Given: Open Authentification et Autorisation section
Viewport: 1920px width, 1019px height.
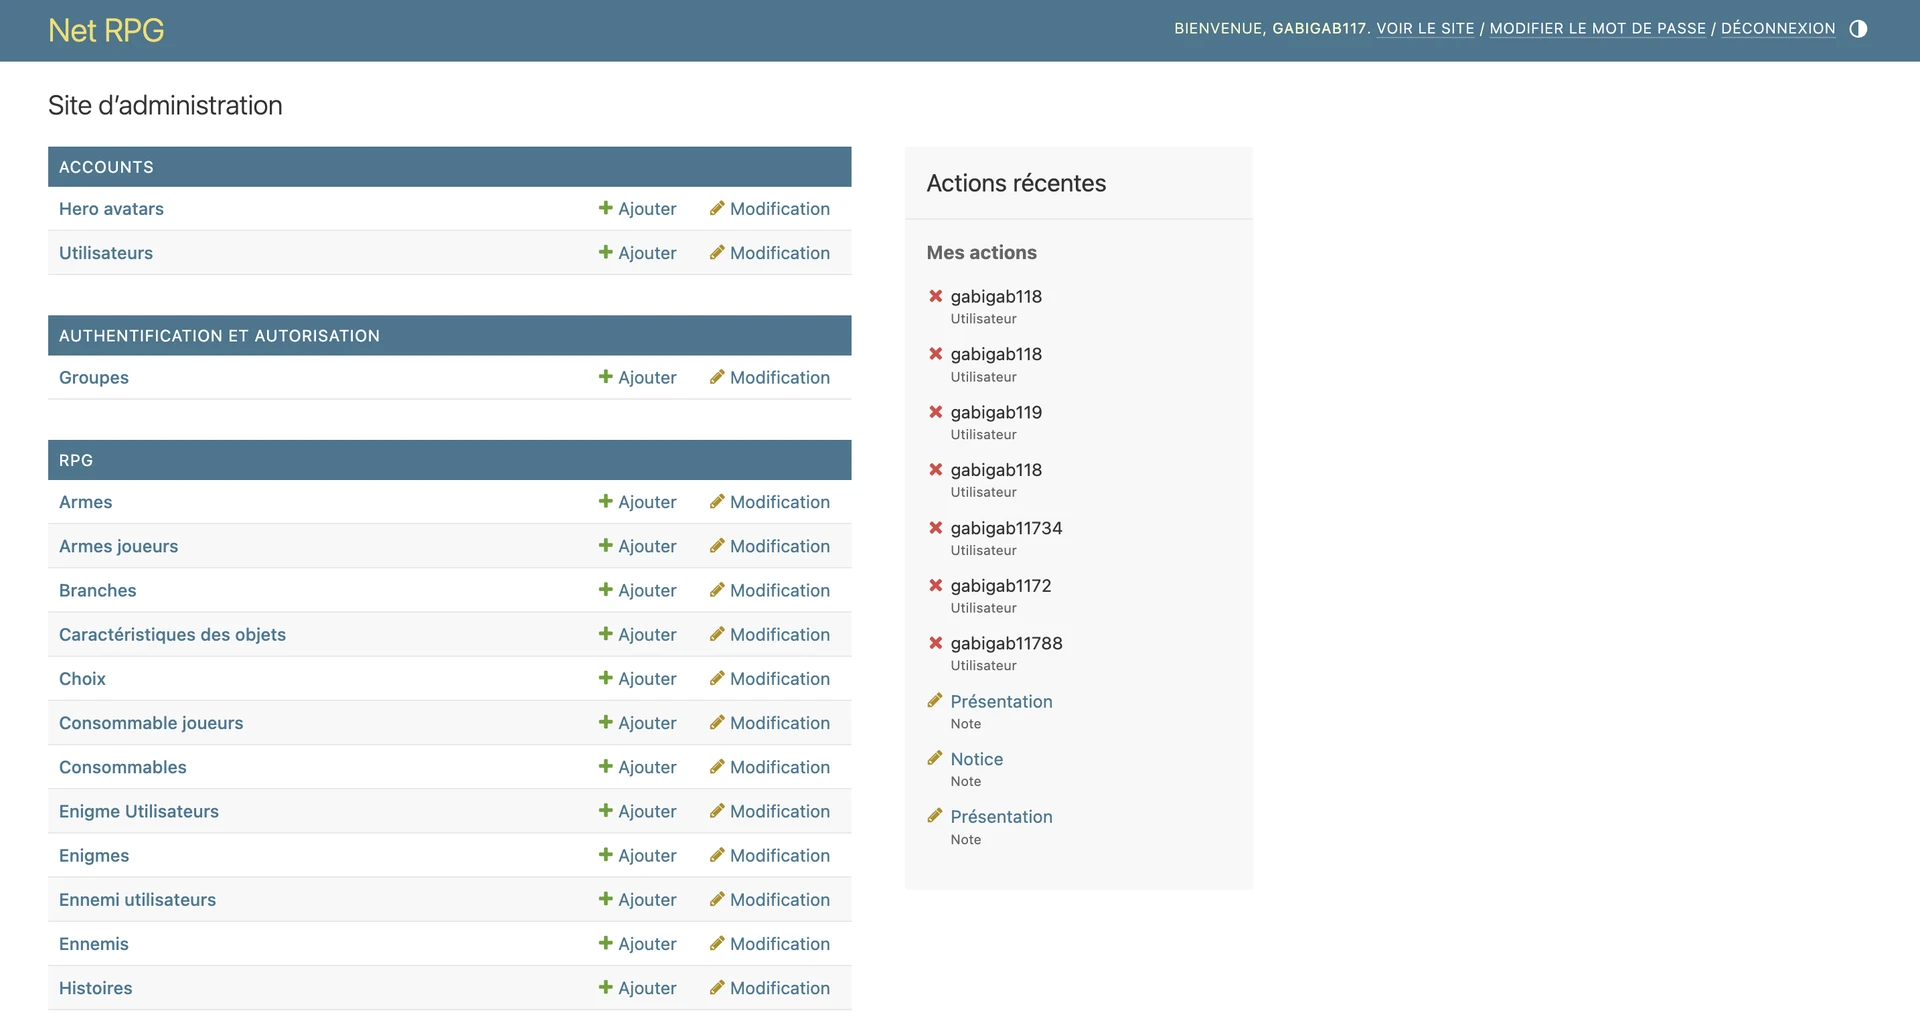Looking at the screenshot, I should (x=219, y=336).
